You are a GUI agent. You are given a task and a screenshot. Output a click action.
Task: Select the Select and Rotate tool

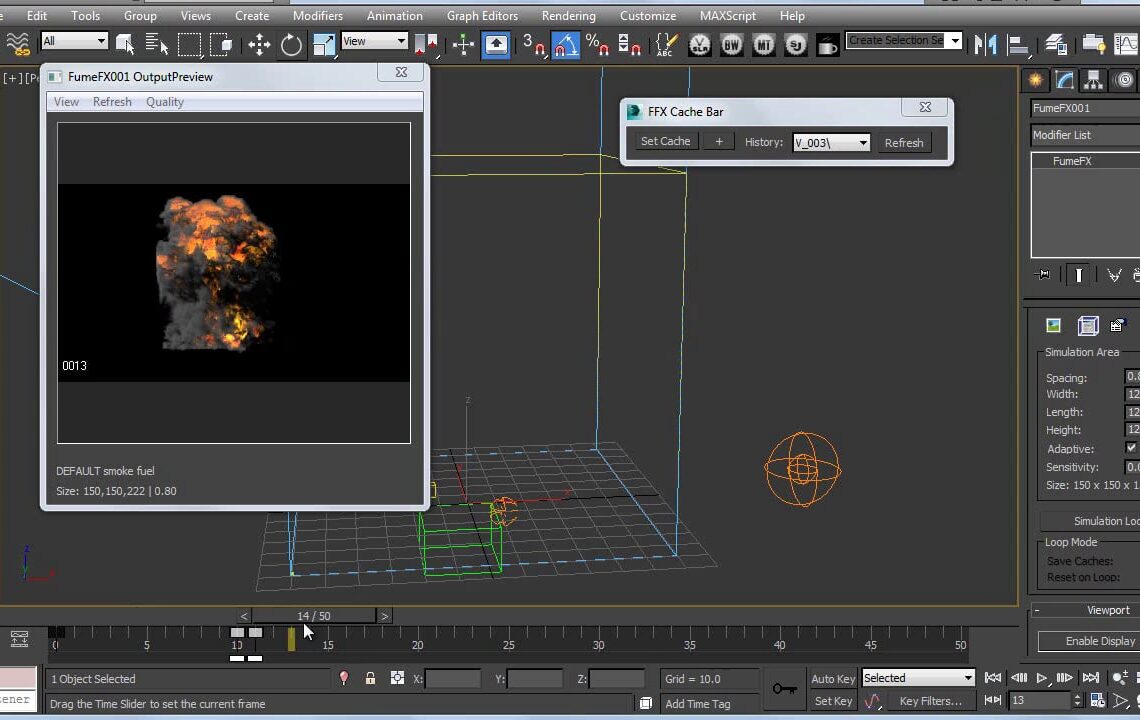[x=289, y=44]
